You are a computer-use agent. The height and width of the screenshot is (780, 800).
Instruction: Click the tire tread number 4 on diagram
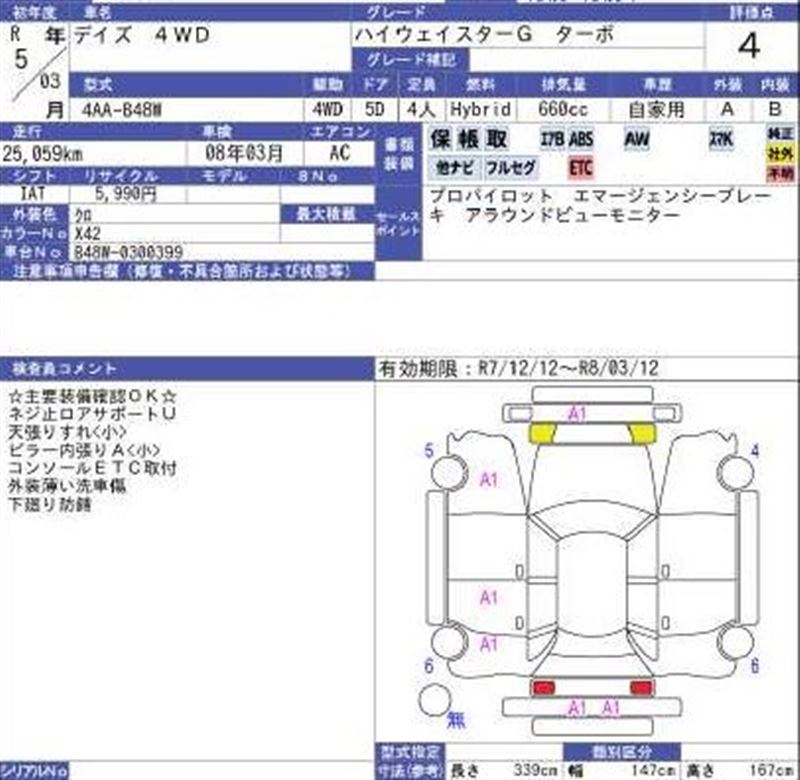755,451
